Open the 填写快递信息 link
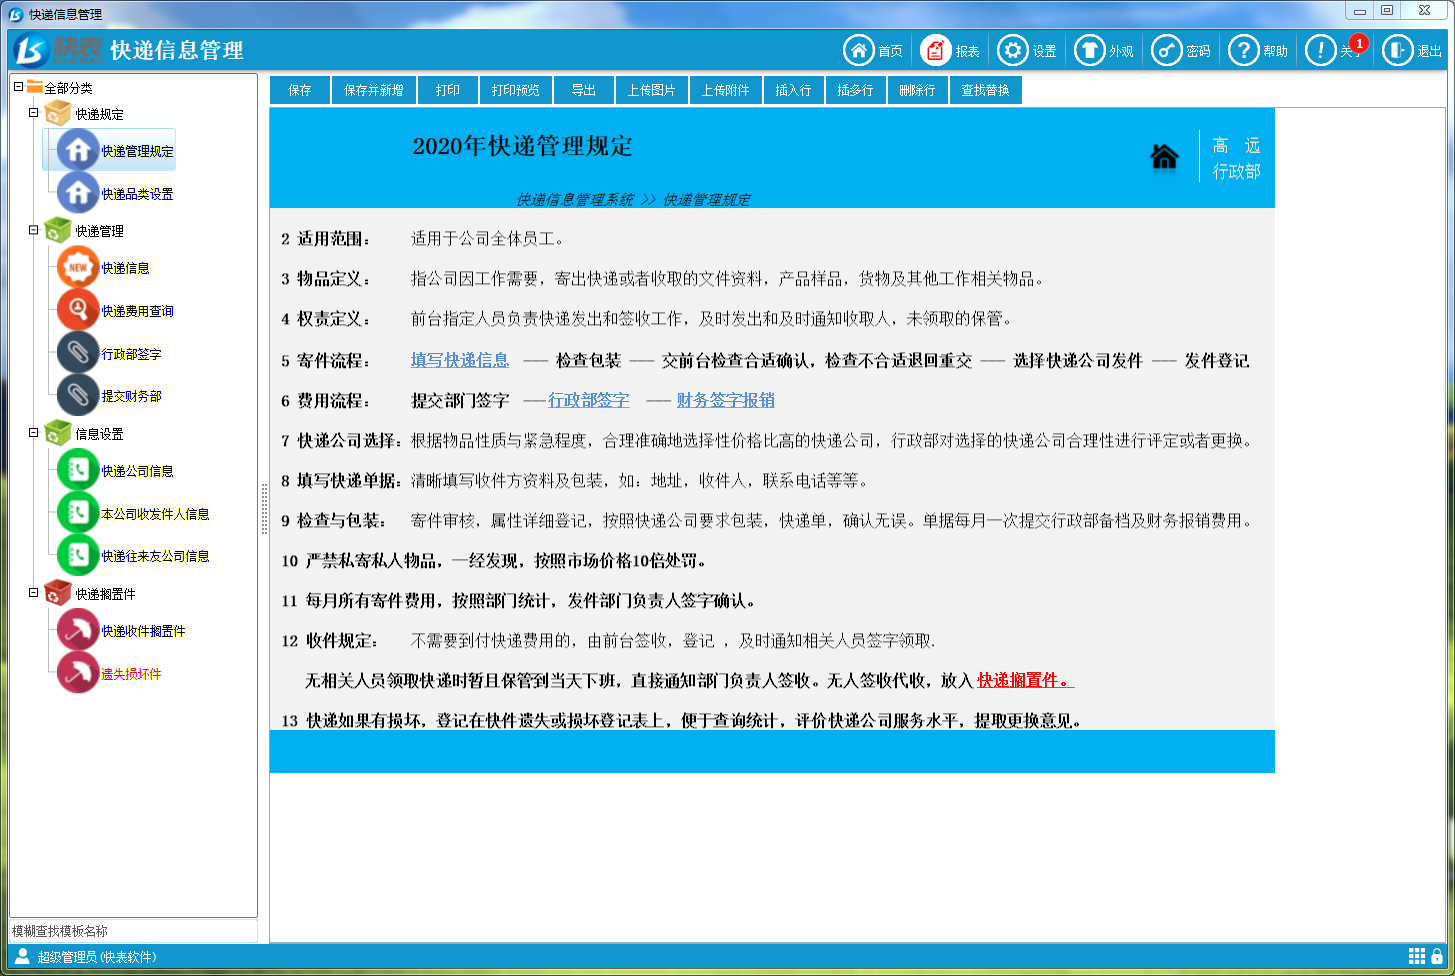Screen dimensions: 1455x976 [x=460, y=360]
